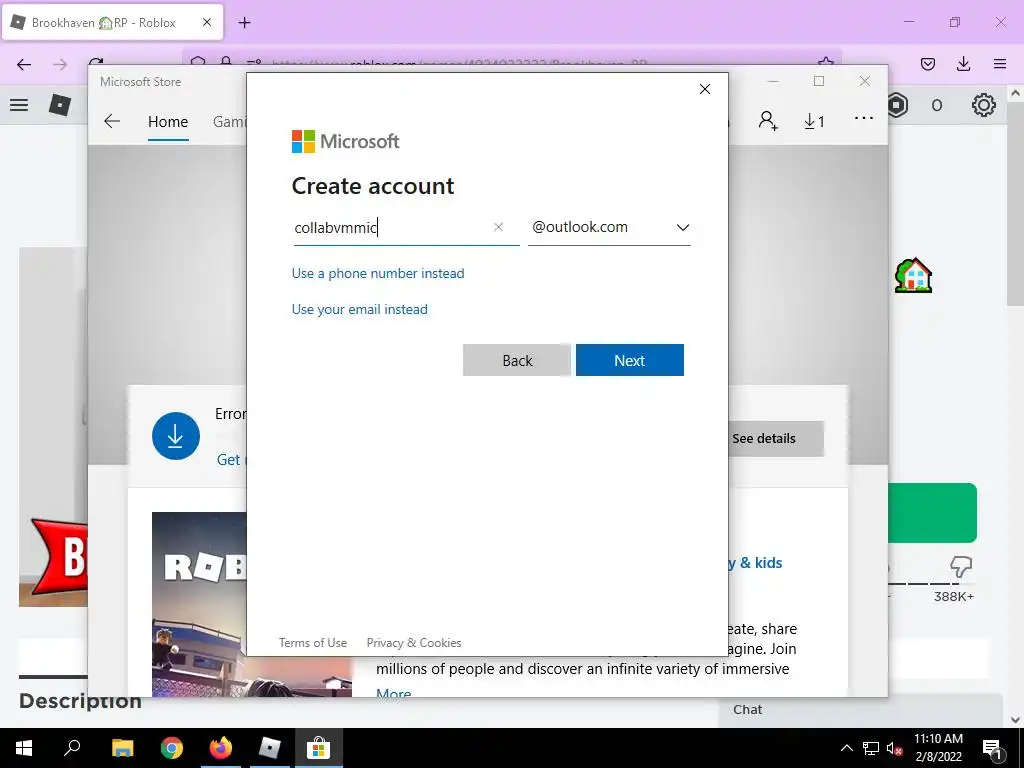The width and height of the screenshot is (1024, 768).
Task: Click Firefox back navigation arrow
Action: [x=24, y=64]
